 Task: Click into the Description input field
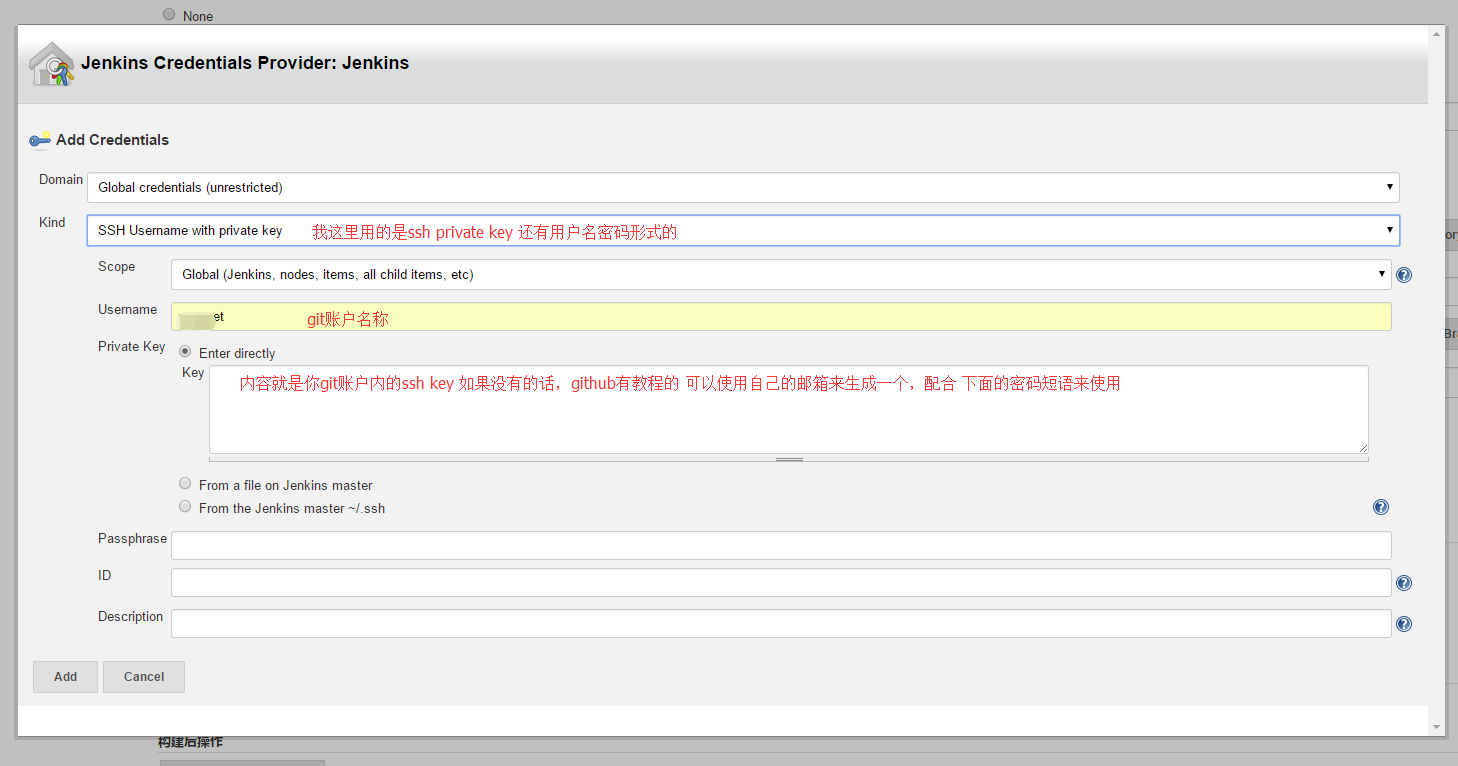(x=781, y=623)
